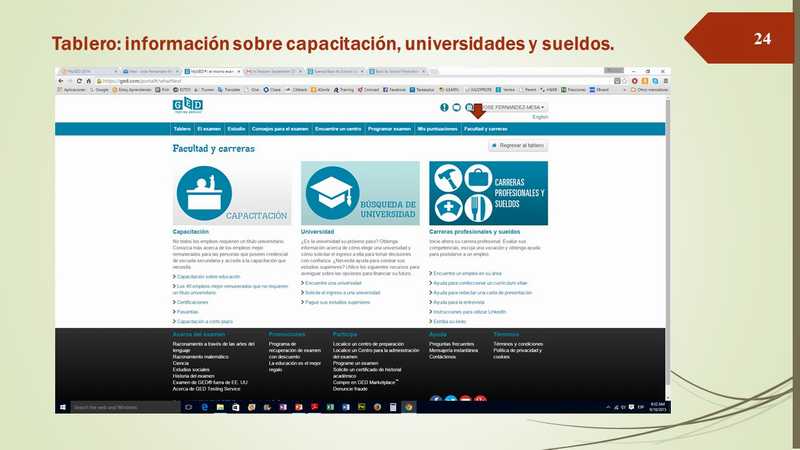Go back with the browser back arrow
The image size is (800, 450).
click(x=61, y=81)
